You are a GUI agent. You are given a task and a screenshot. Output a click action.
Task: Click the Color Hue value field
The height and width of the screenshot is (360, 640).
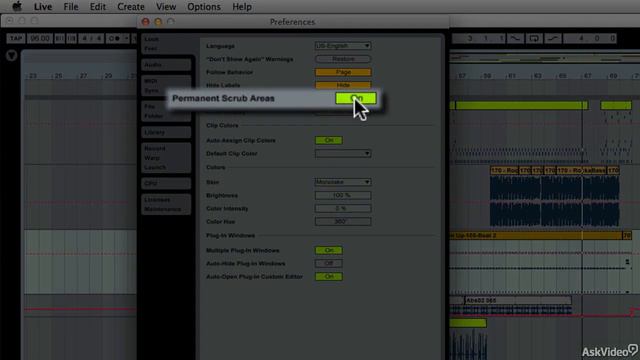[343, 221]
